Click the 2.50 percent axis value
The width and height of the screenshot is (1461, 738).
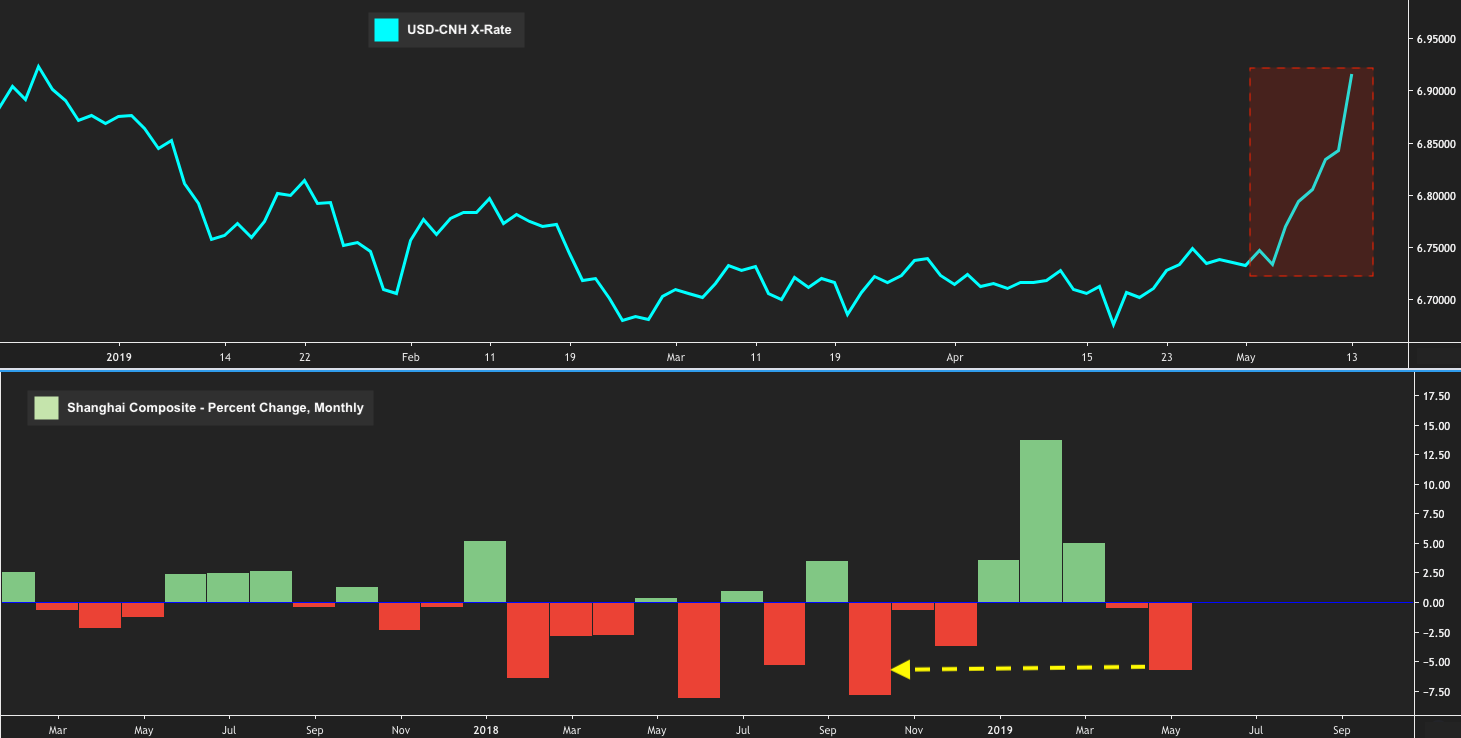point(1436,573)
